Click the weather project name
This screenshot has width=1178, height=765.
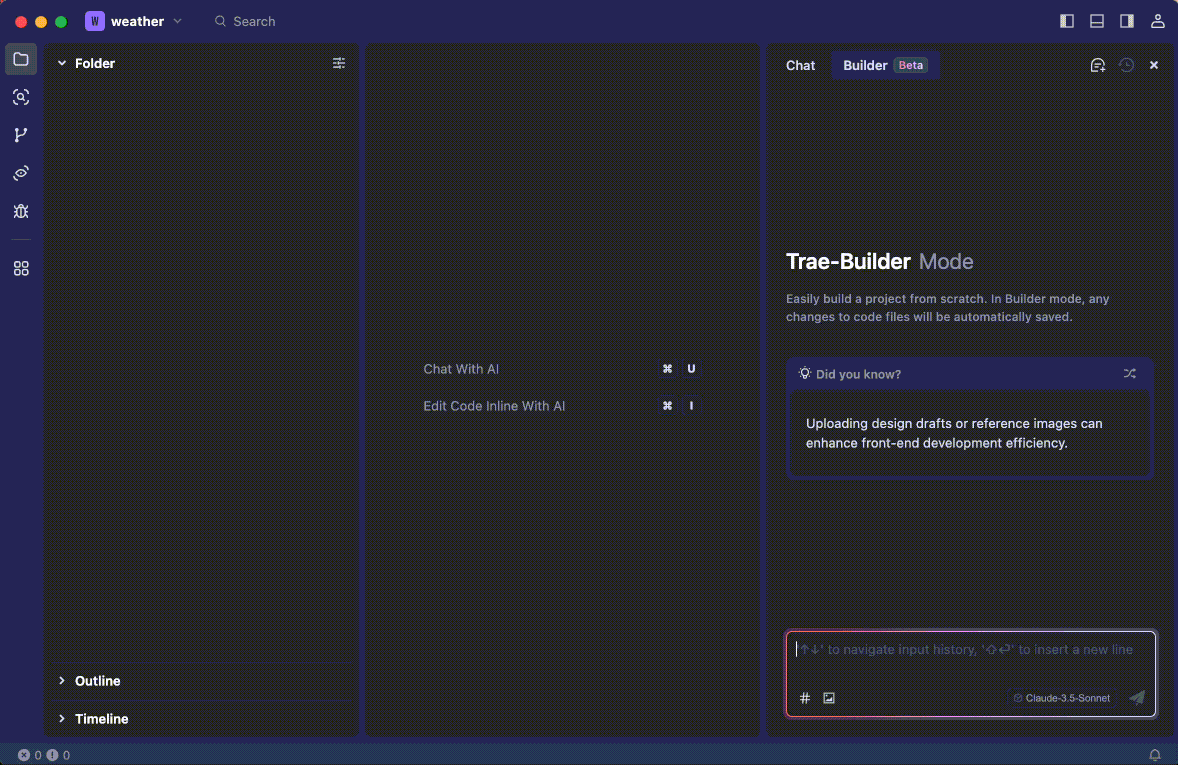[x=137, y=21]
